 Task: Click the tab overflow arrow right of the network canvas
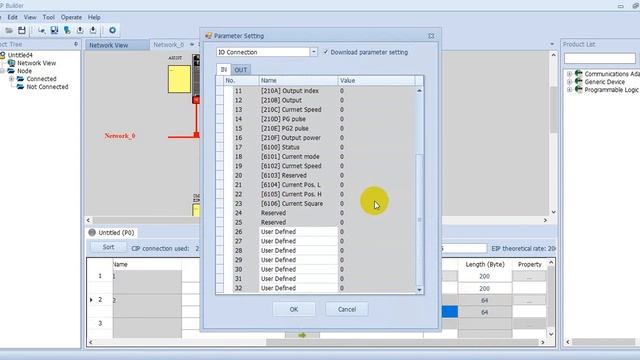pos(552,44)
